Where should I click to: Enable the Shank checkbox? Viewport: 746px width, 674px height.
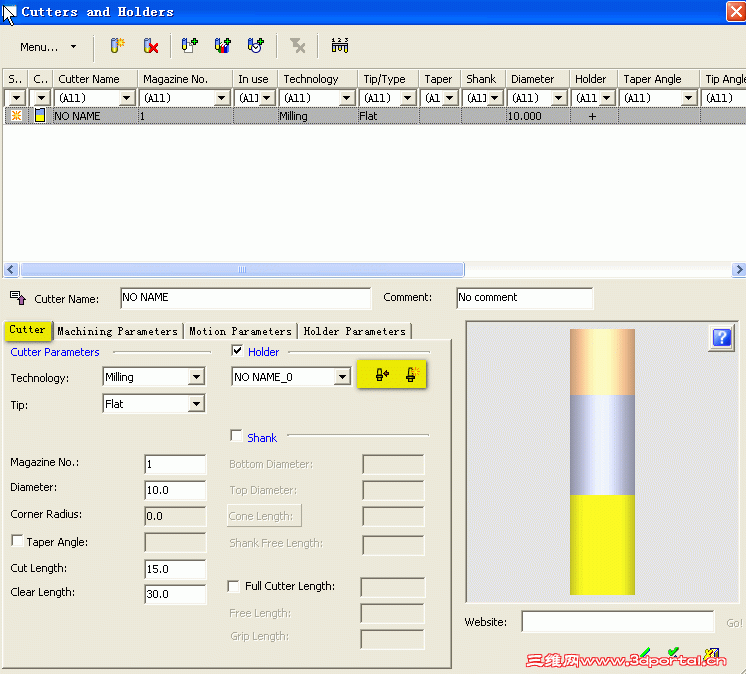pos(236,436)
